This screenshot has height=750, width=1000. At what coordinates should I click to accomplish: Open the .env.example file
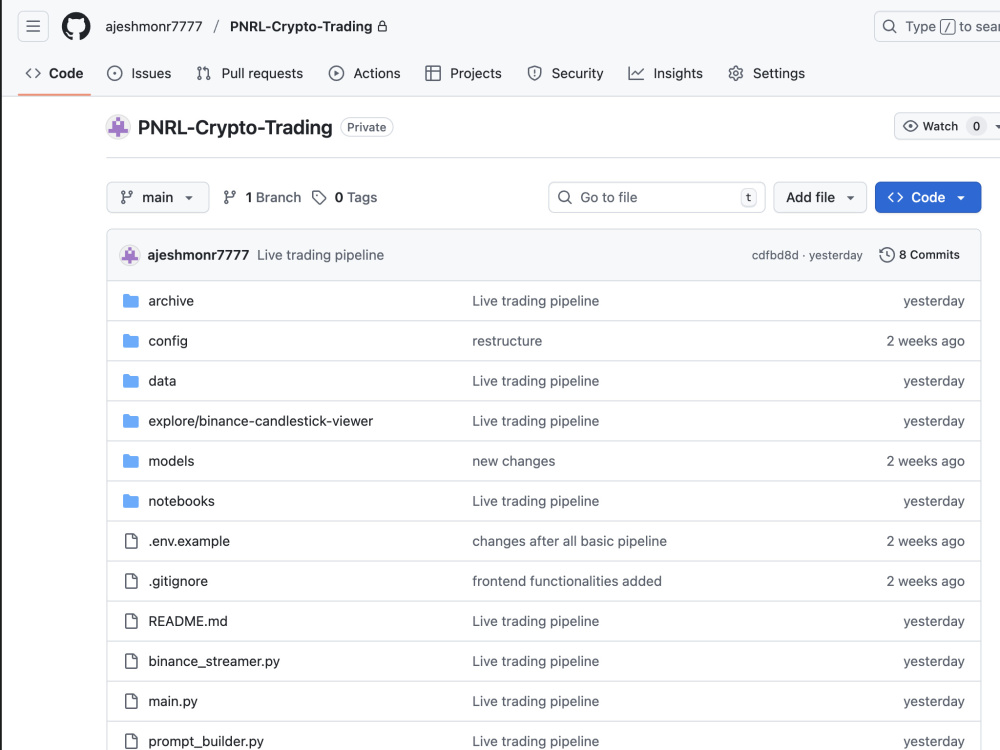pyautogui.click(x=189, y=541)
